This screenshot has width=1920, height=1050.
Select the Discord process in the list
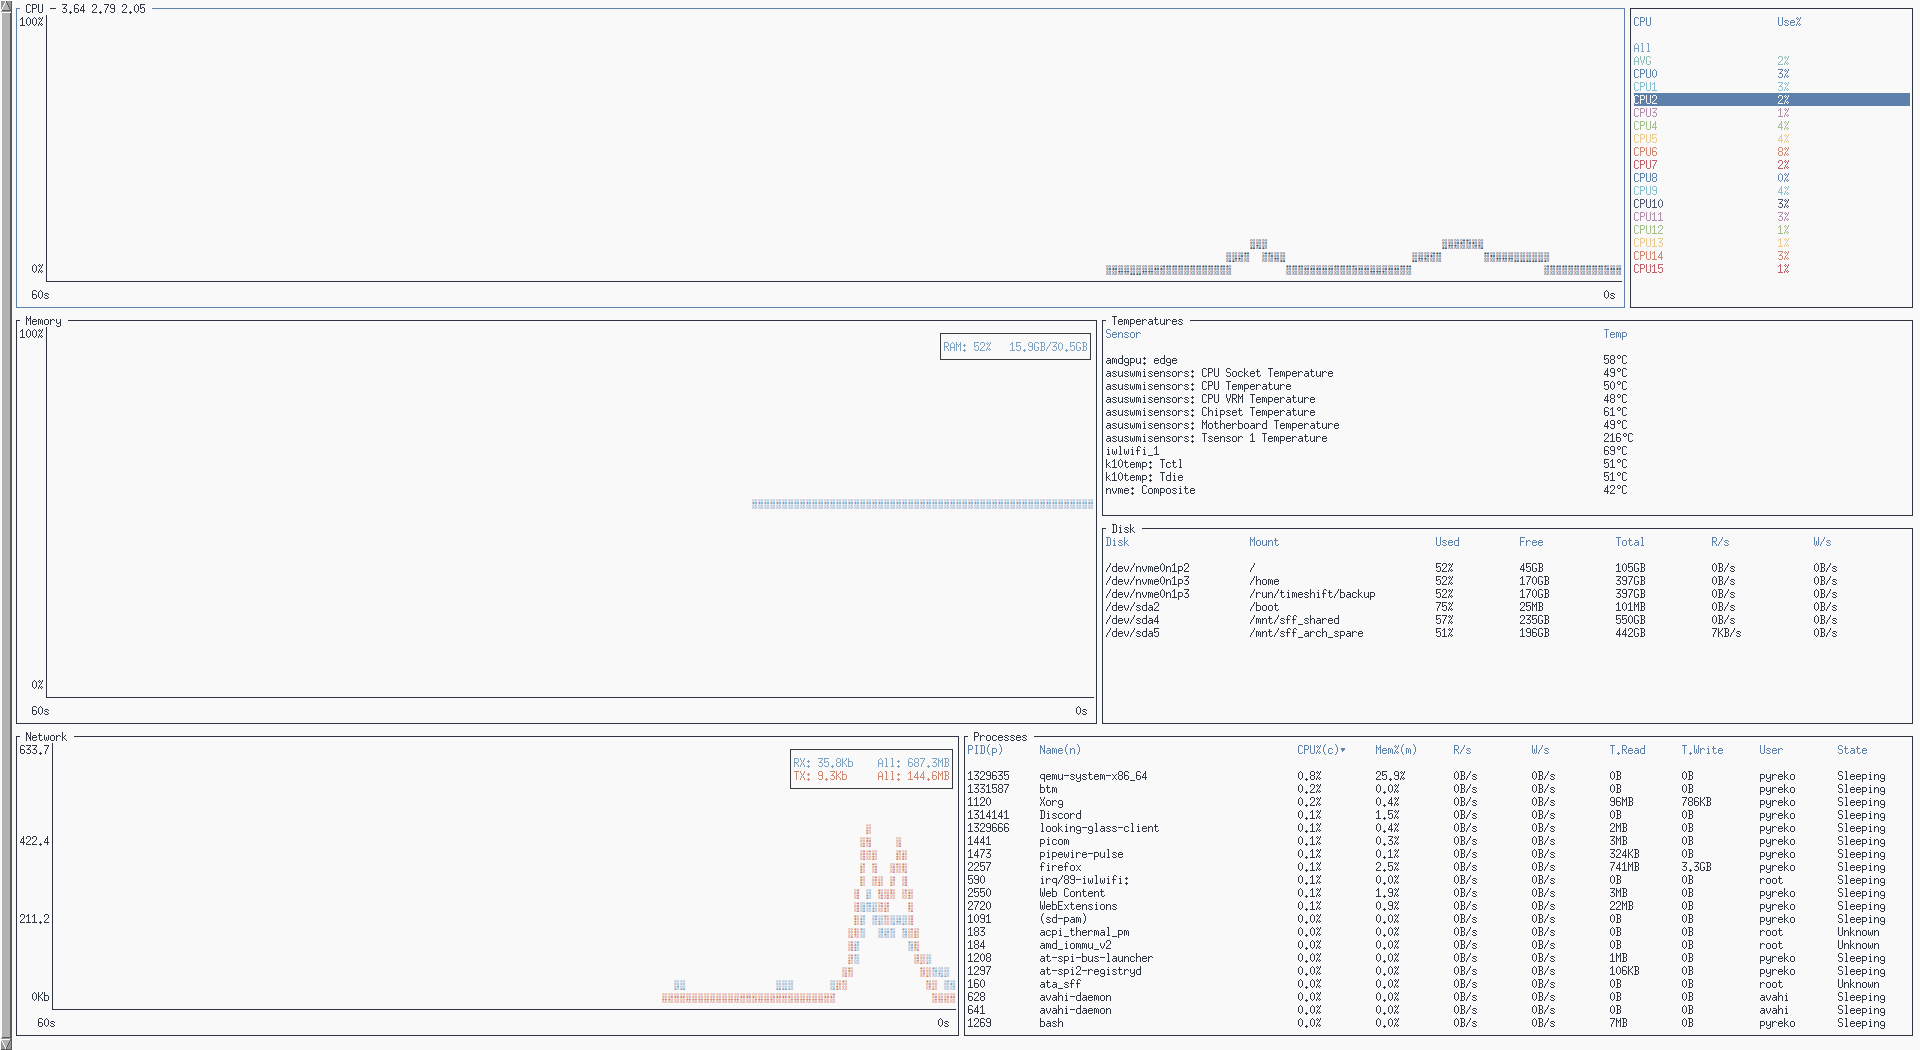point(1060,815)
